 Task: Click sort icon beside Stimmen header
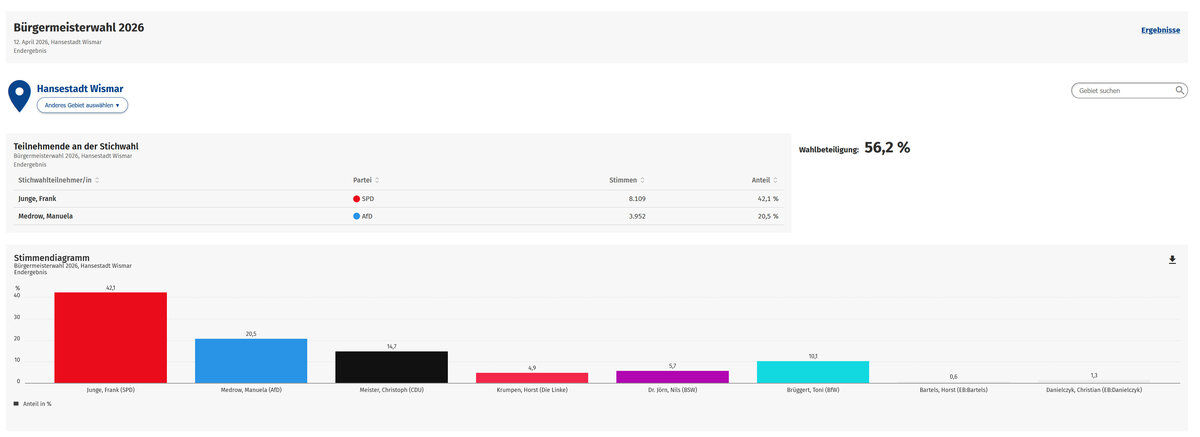pyautogui.click(x=641, y=180)
